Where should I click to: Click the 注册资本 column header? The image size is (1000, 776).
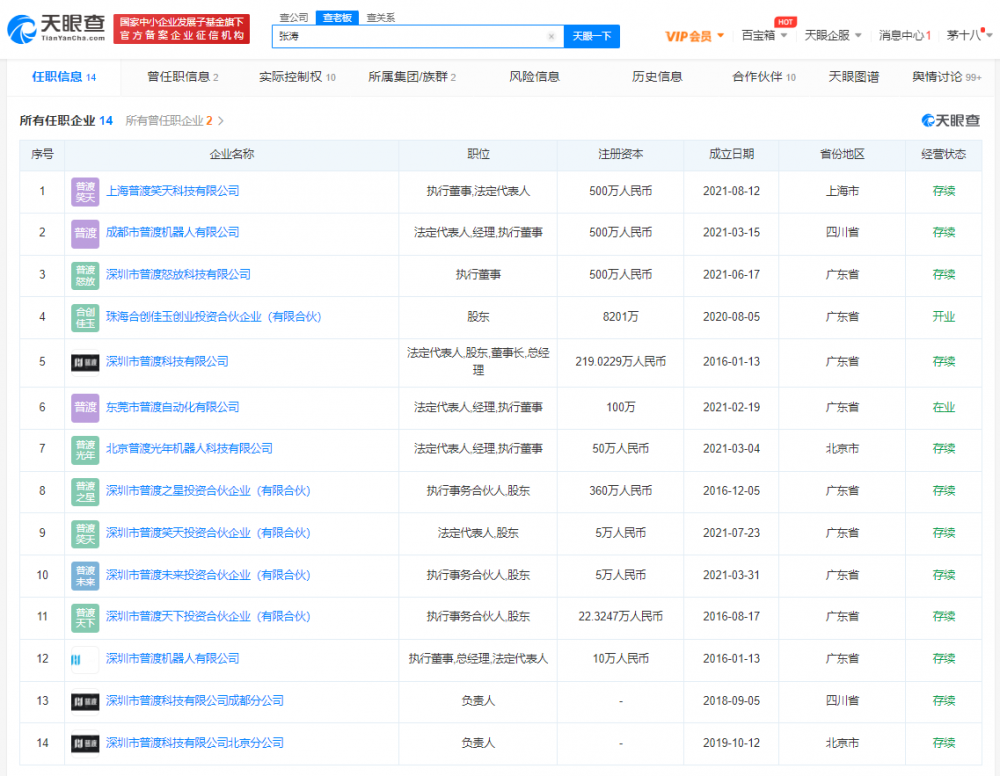tap(621, 154)
